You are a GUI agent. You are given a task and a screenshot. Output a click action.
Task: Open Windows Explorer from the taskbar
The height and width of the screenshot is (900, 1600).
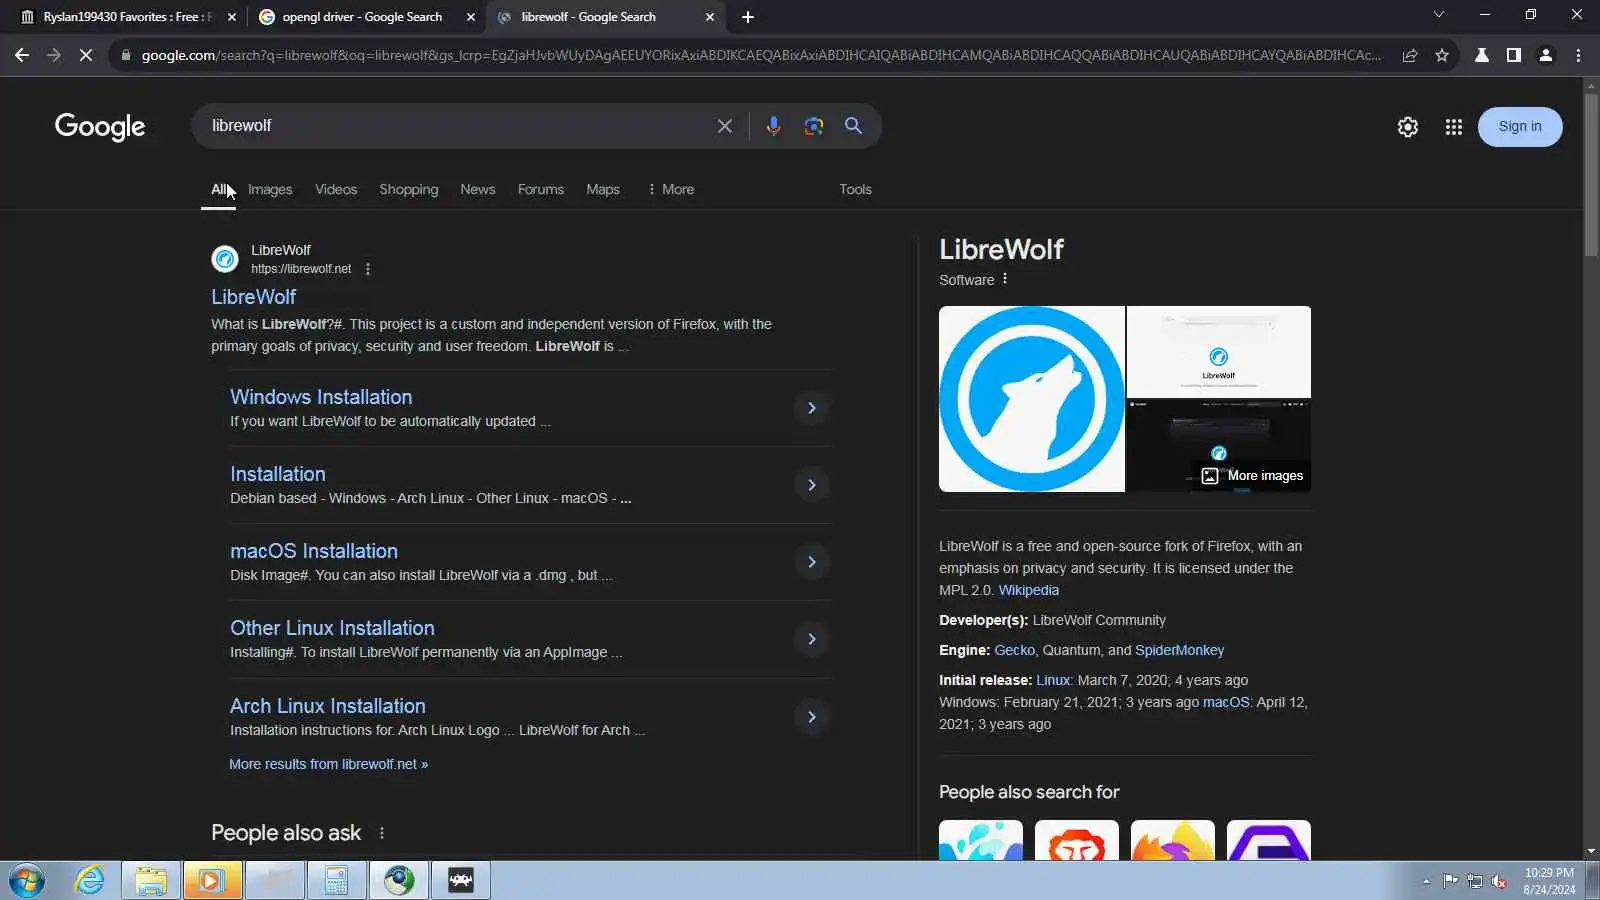point(151,881)
